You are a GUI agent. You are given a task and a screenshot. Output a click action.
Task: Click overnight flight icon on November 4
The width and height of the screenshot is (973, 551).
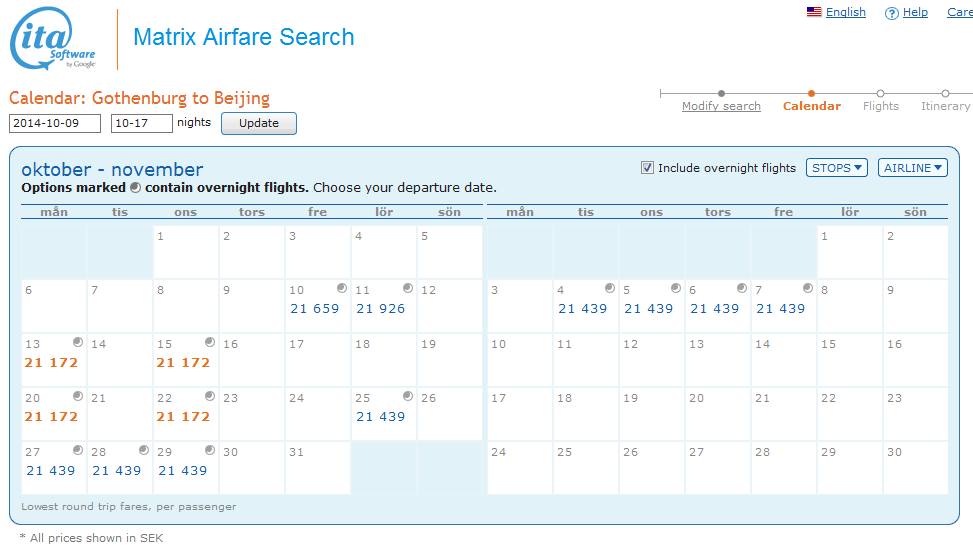pyautogui.click(x=609, y=288)
